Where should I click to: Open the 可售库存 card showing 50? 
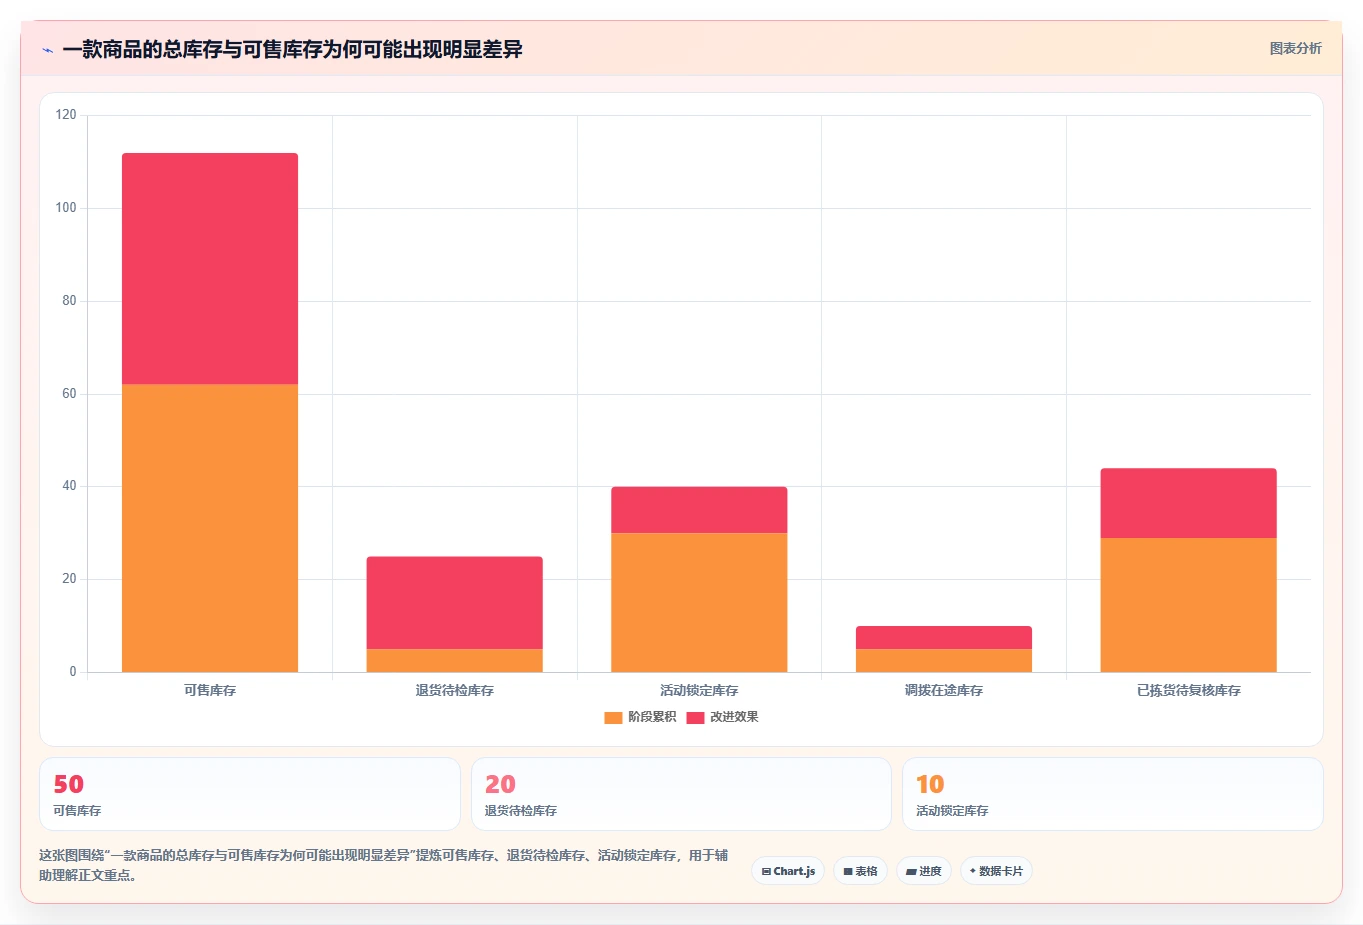pos(250,794)
